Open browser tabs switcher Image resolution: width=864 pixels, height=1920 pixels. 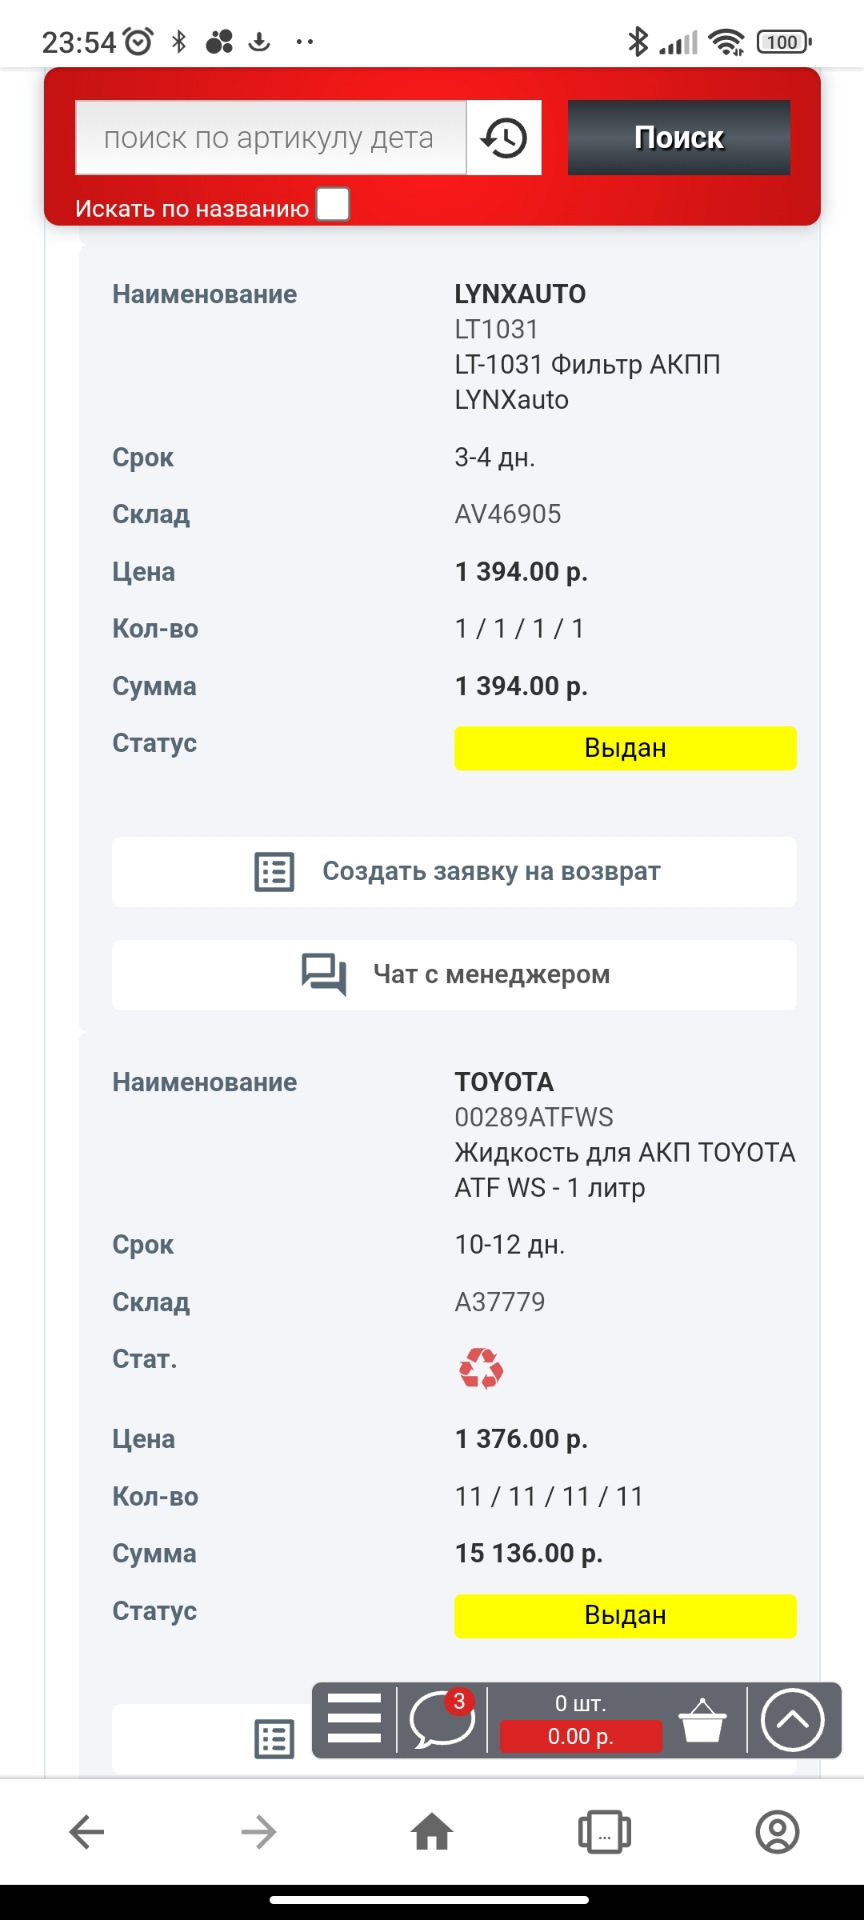tap(604, 1832)
